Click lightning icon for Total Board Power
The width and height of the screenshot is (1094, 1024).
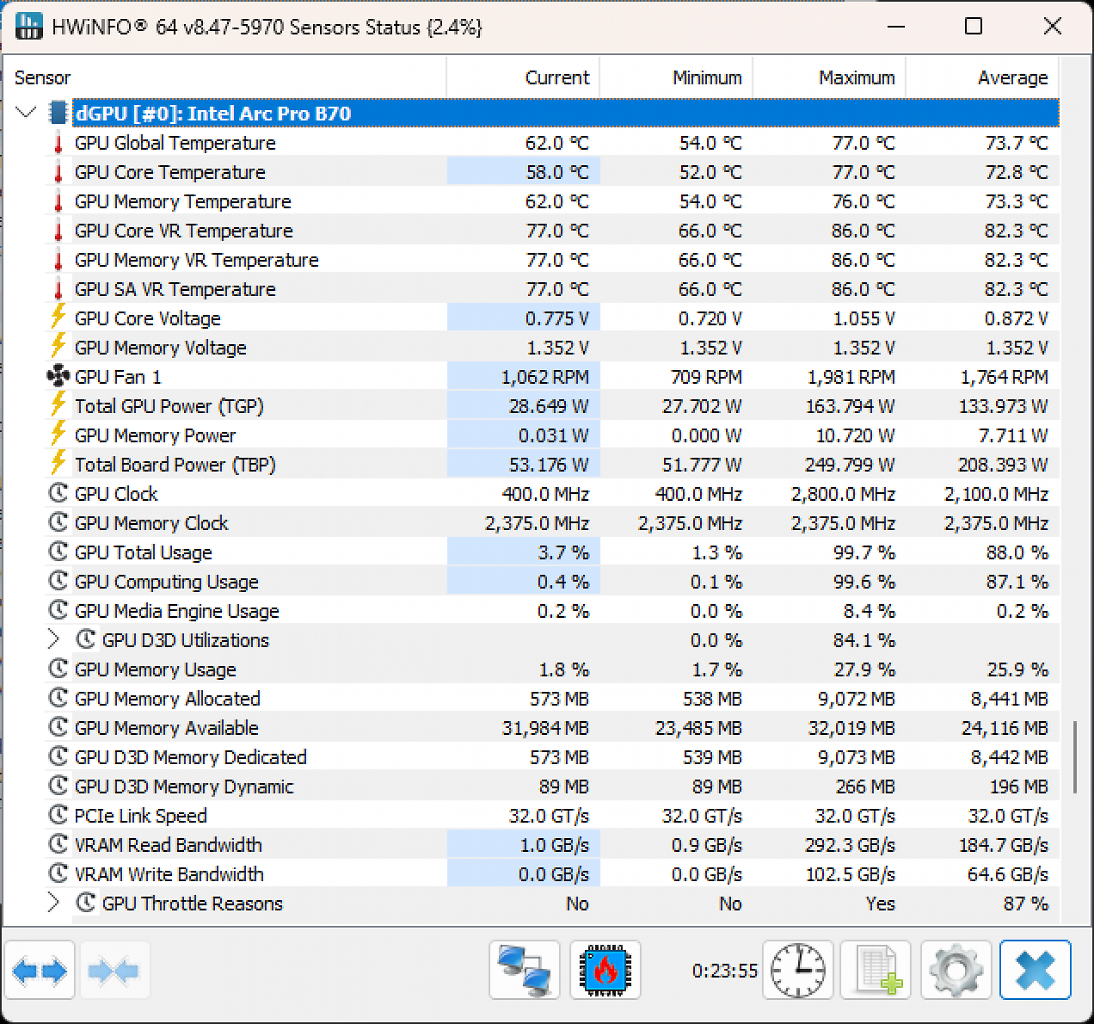click(58, 464)
